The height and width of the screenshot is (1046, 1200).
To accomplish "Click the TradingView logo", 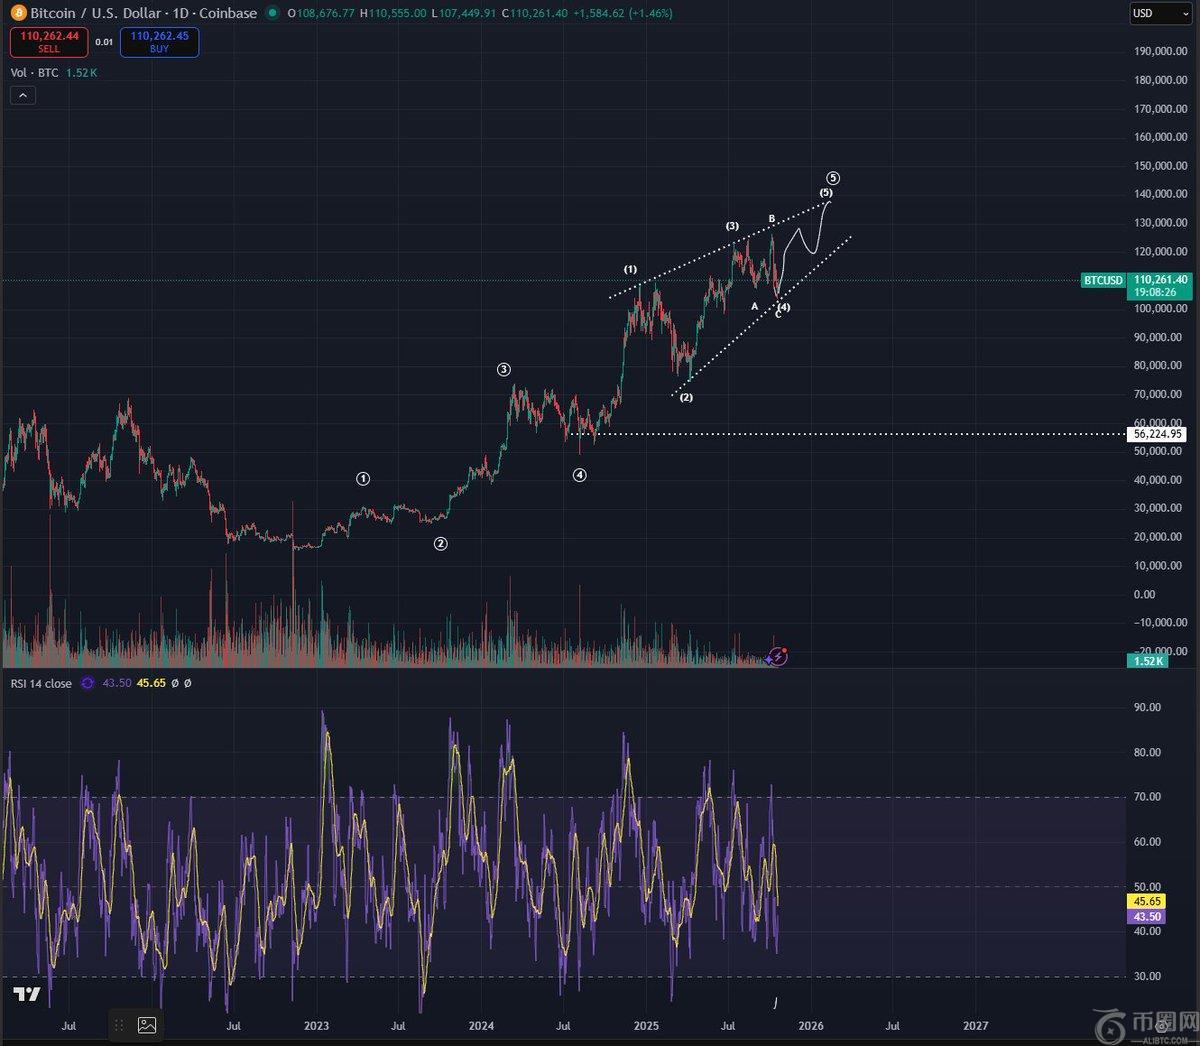I will [27, 994].
